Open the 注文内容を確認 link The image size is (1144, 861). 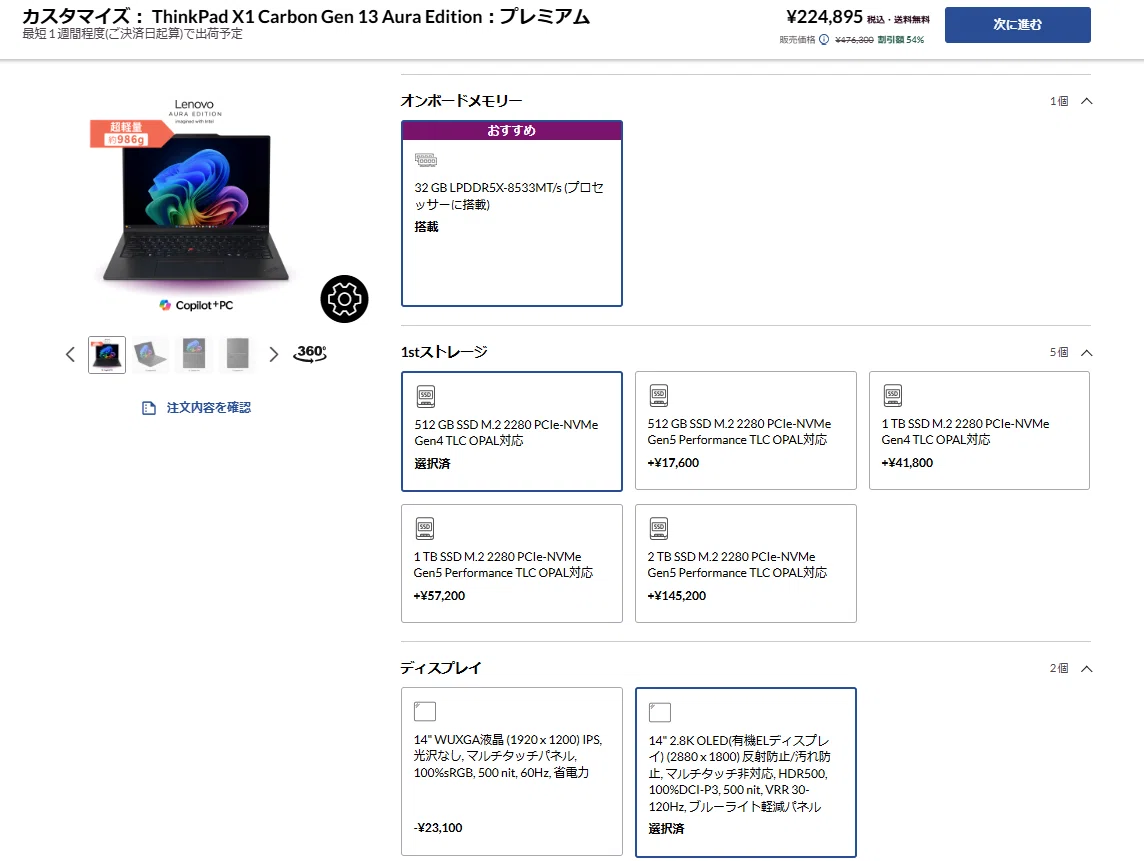[x=208, y=408]
